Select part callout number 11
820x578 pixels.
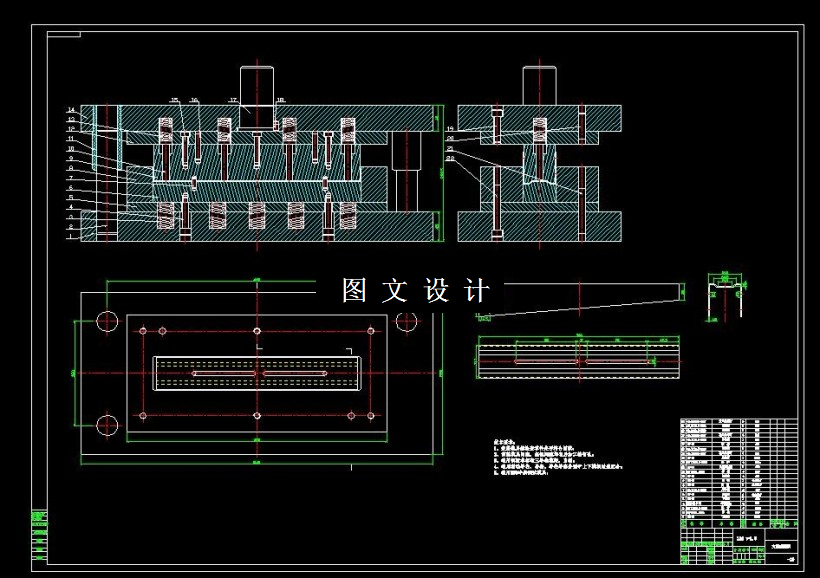click(x=71, y=139)
